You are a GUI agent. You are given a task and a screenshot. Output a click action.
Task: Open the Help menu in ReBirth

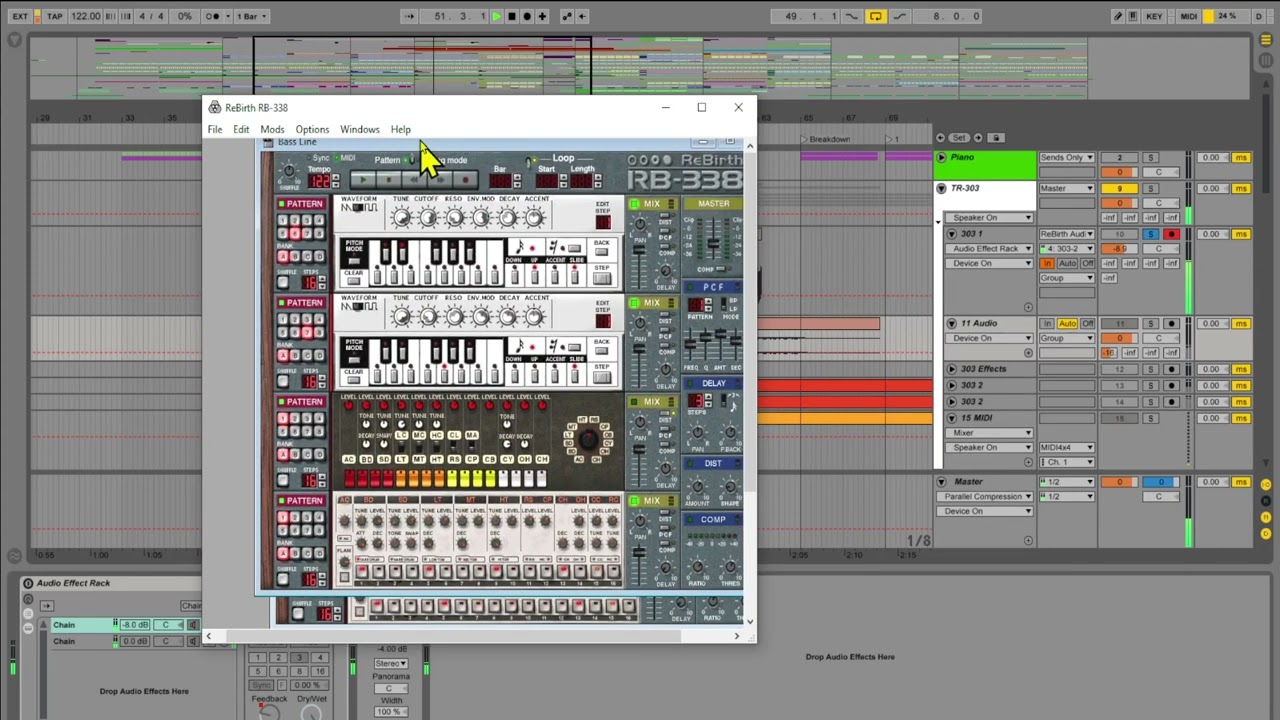400,129
